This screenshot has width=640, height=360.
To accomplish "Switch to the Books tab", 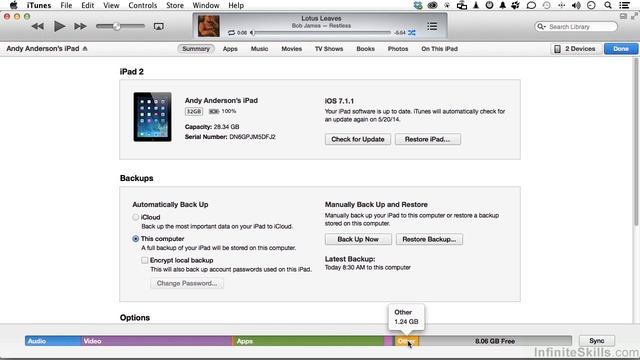I will [x=365, y=49].
